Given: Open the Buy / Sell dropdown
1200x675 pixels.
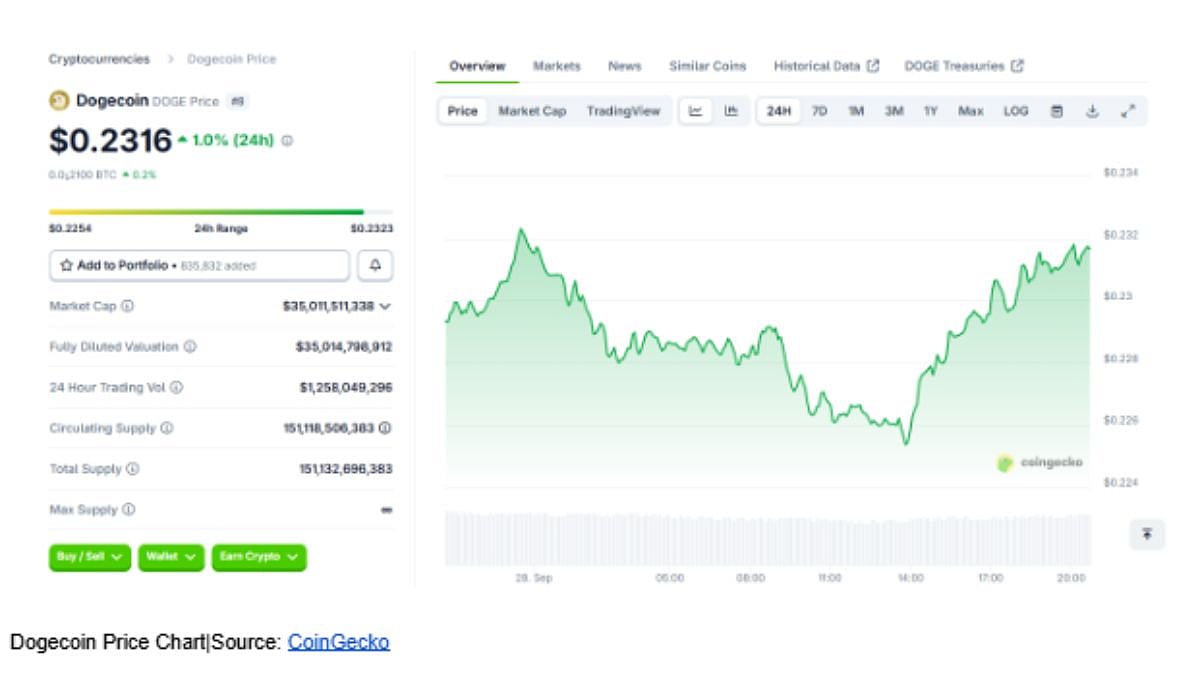Looking at the screenshot, I should pyautogui.click(x=90, y=557).
